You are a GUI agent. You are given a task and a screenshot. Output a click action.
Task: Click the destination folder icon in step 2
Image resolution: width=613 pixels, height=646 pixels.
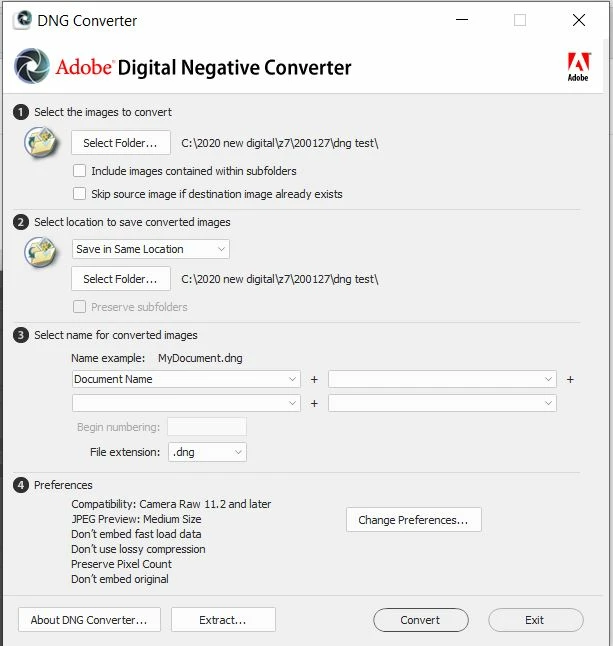pos(40,252)
